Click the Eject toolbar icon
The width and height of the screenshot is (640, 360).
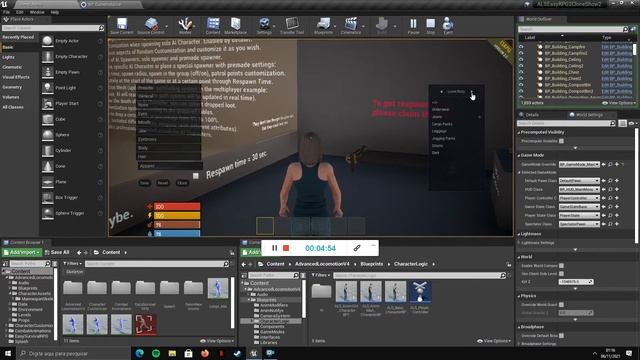pyautogui.click(x=448, y=24)
